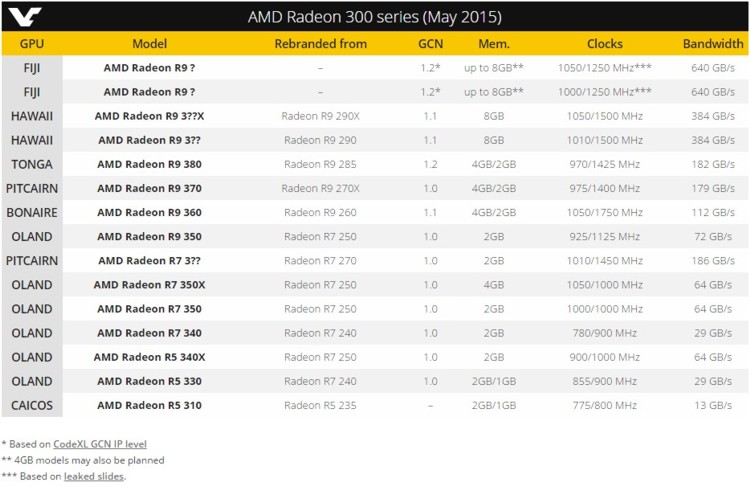This screenshot has height=487, width=750.
Task: Select the CAICOS GPU cell
Action: (x=32, y=405)
